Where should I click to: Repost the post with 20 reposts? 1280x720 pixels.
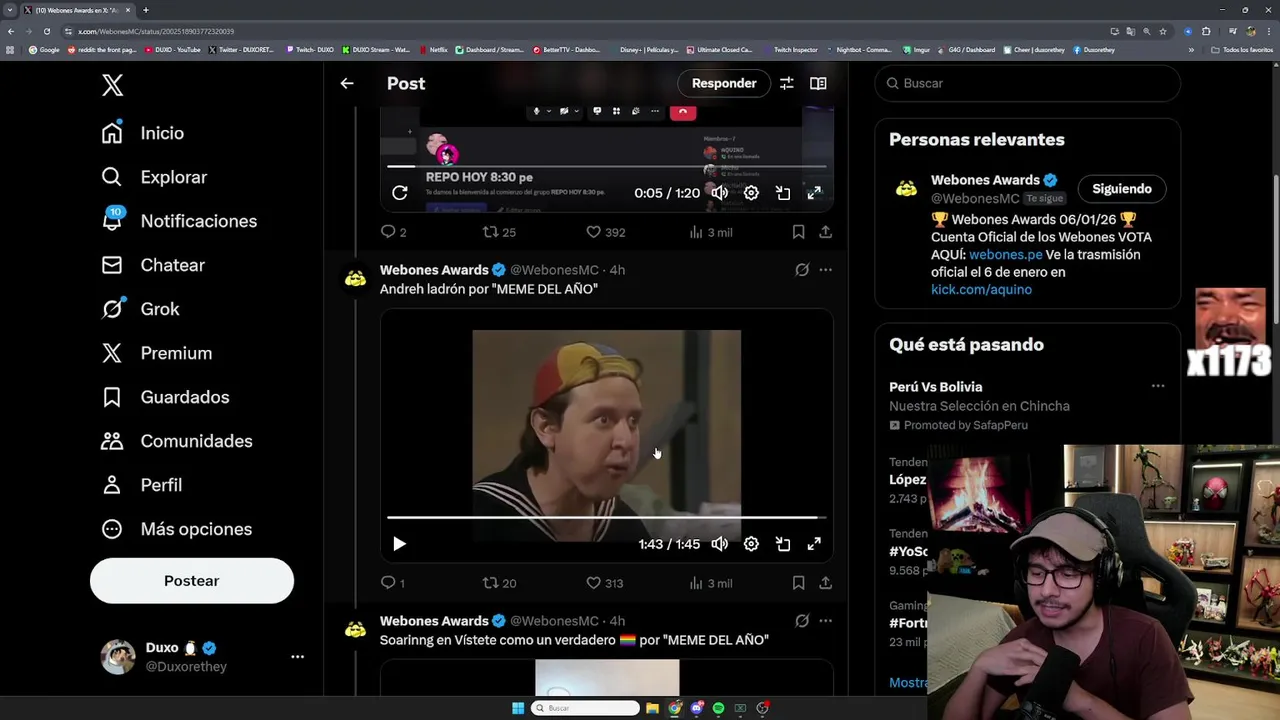click(x=499, y=583)
